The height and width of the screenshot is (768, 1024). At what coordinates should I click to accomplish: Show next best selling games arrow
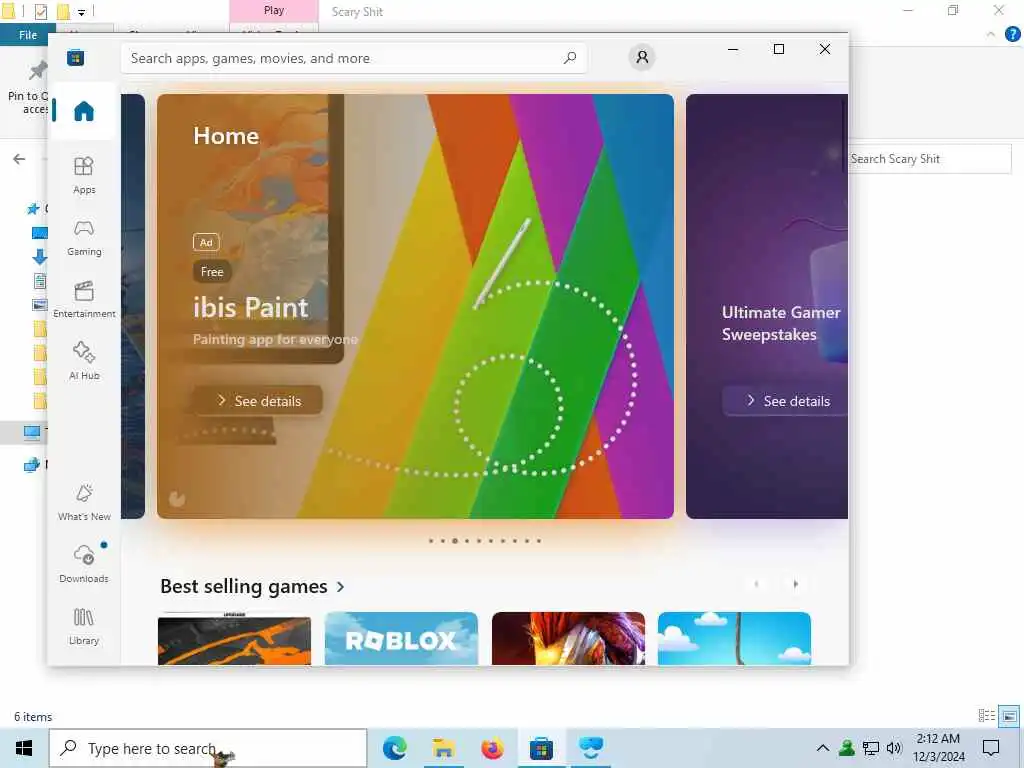[x=795, y=584]
